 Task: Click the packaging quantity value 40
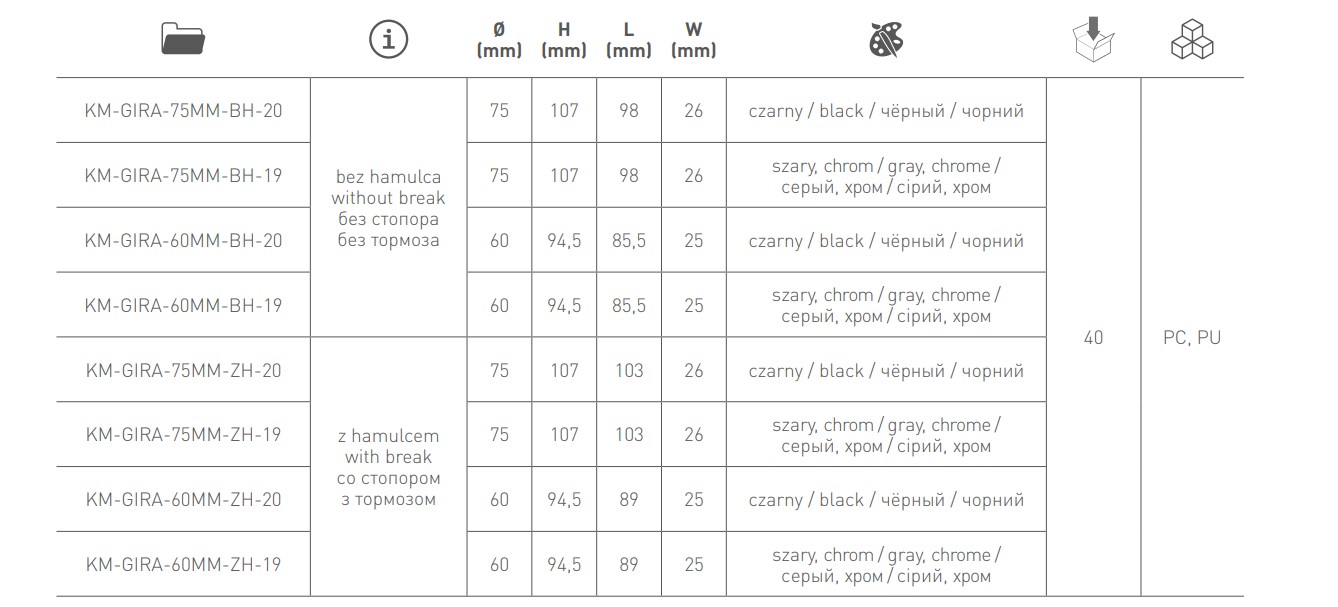click(1093, 338)
